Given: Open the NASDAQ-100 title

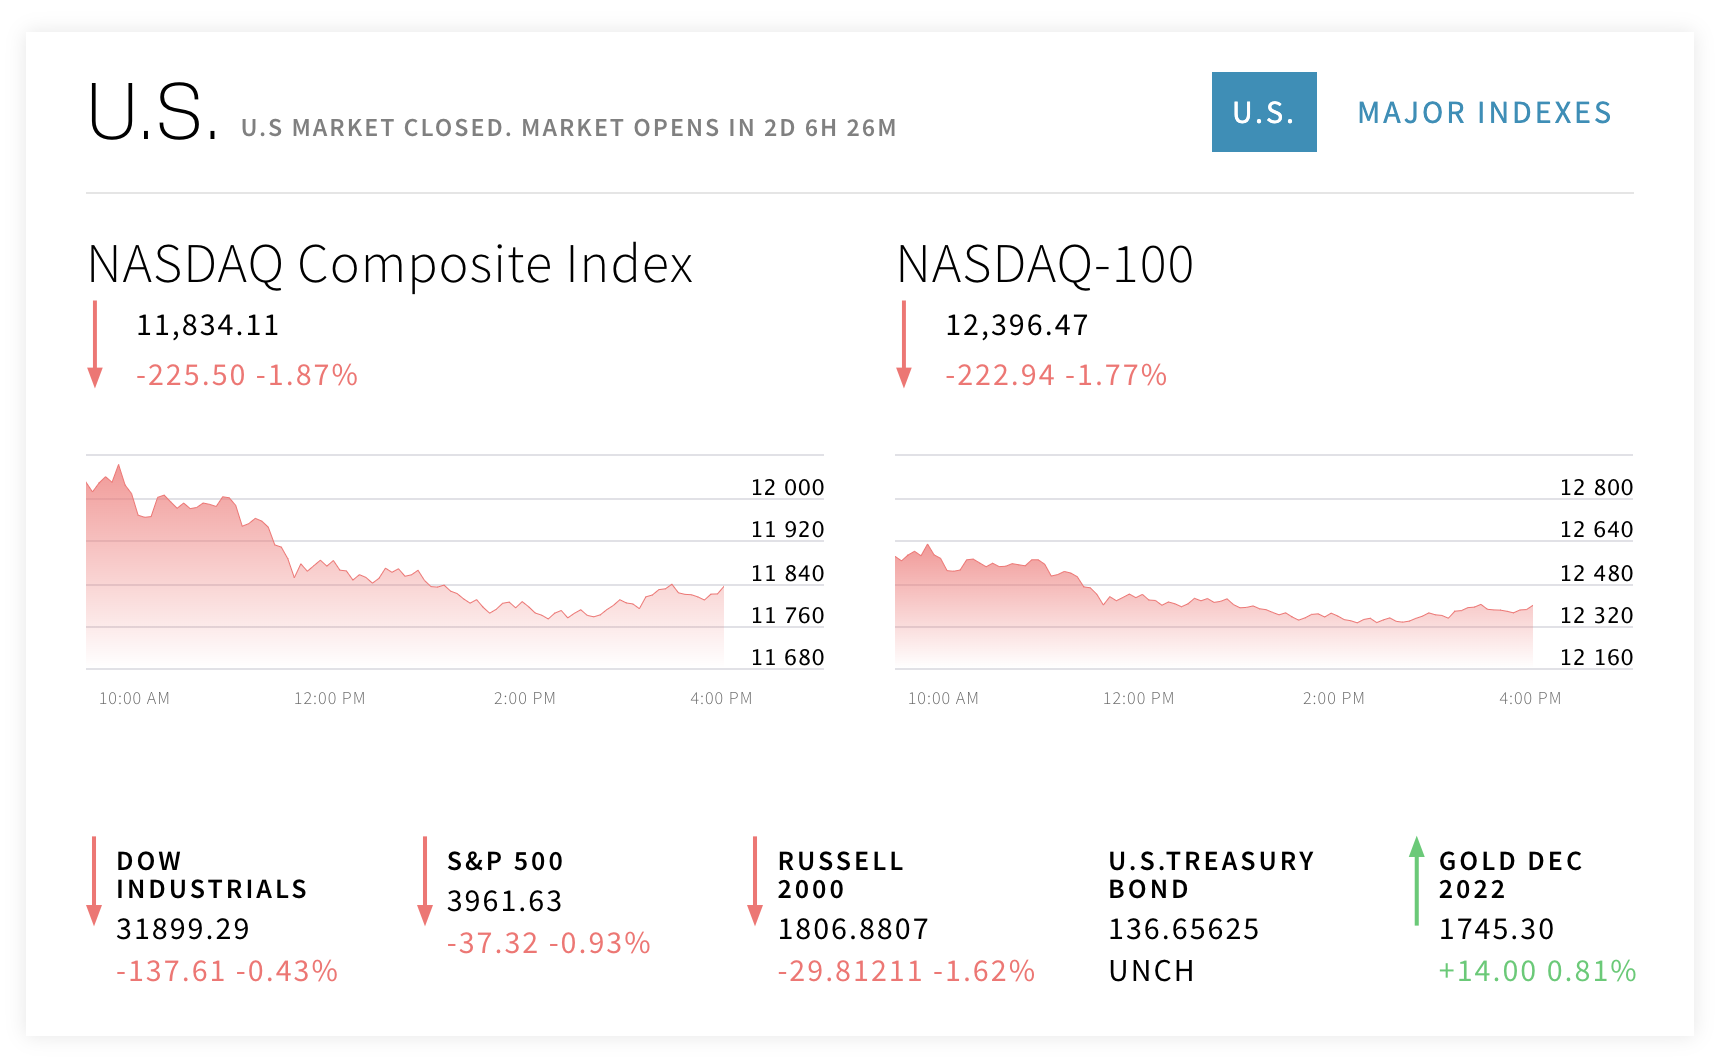Looking at the screenshot, I should (x=1045, y=265).
